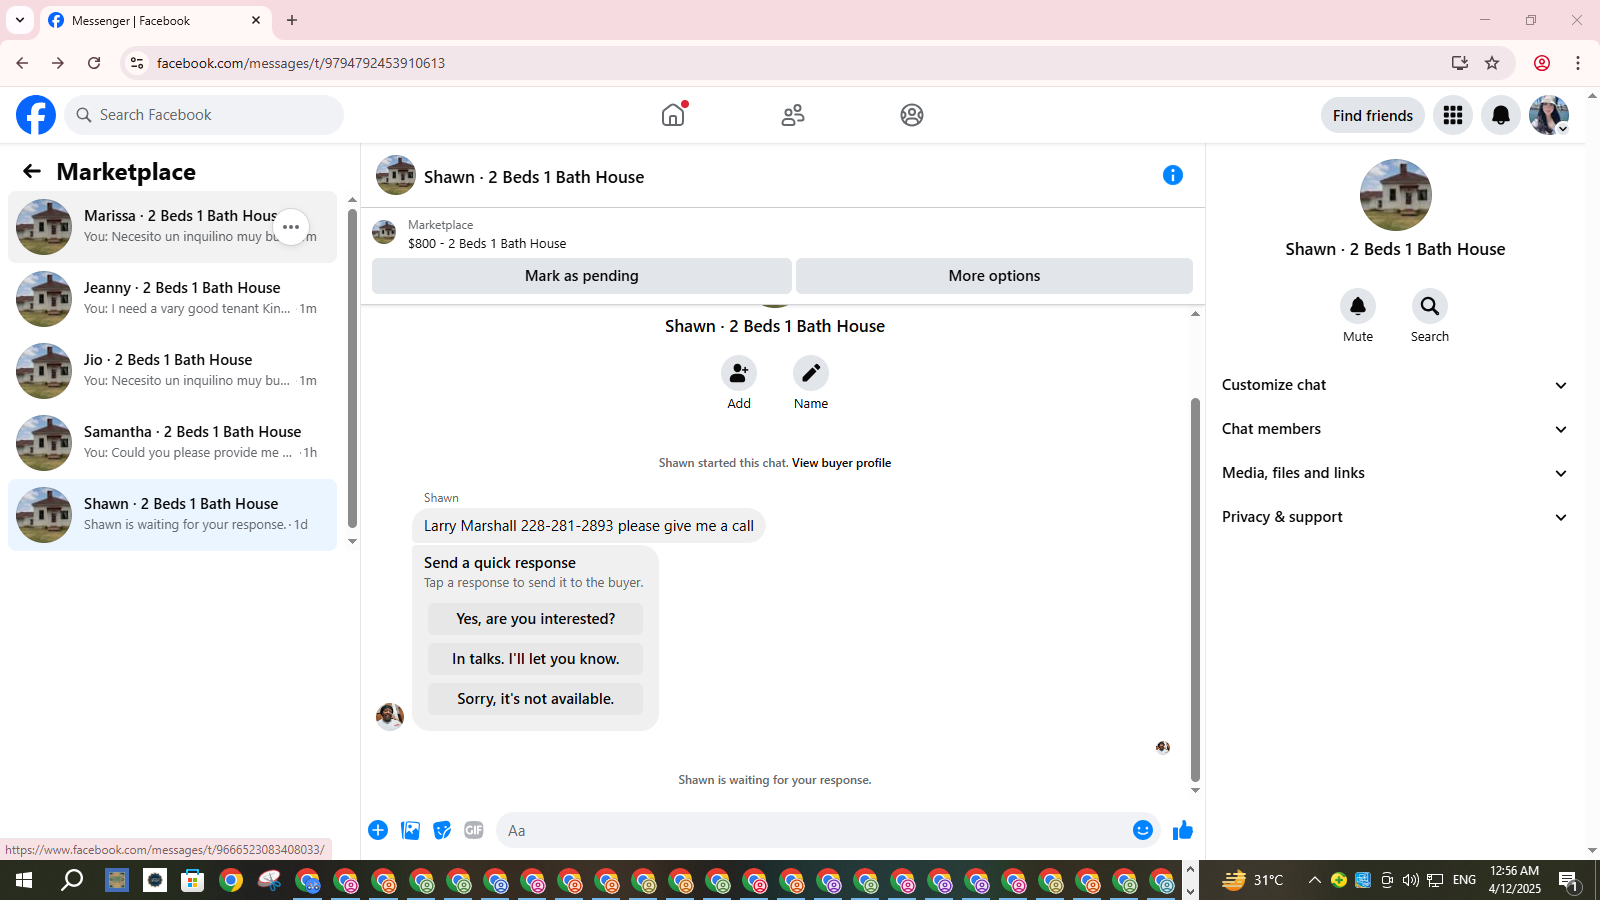
Task: Click the chat message scrollbar
Action: [1195, 590]
